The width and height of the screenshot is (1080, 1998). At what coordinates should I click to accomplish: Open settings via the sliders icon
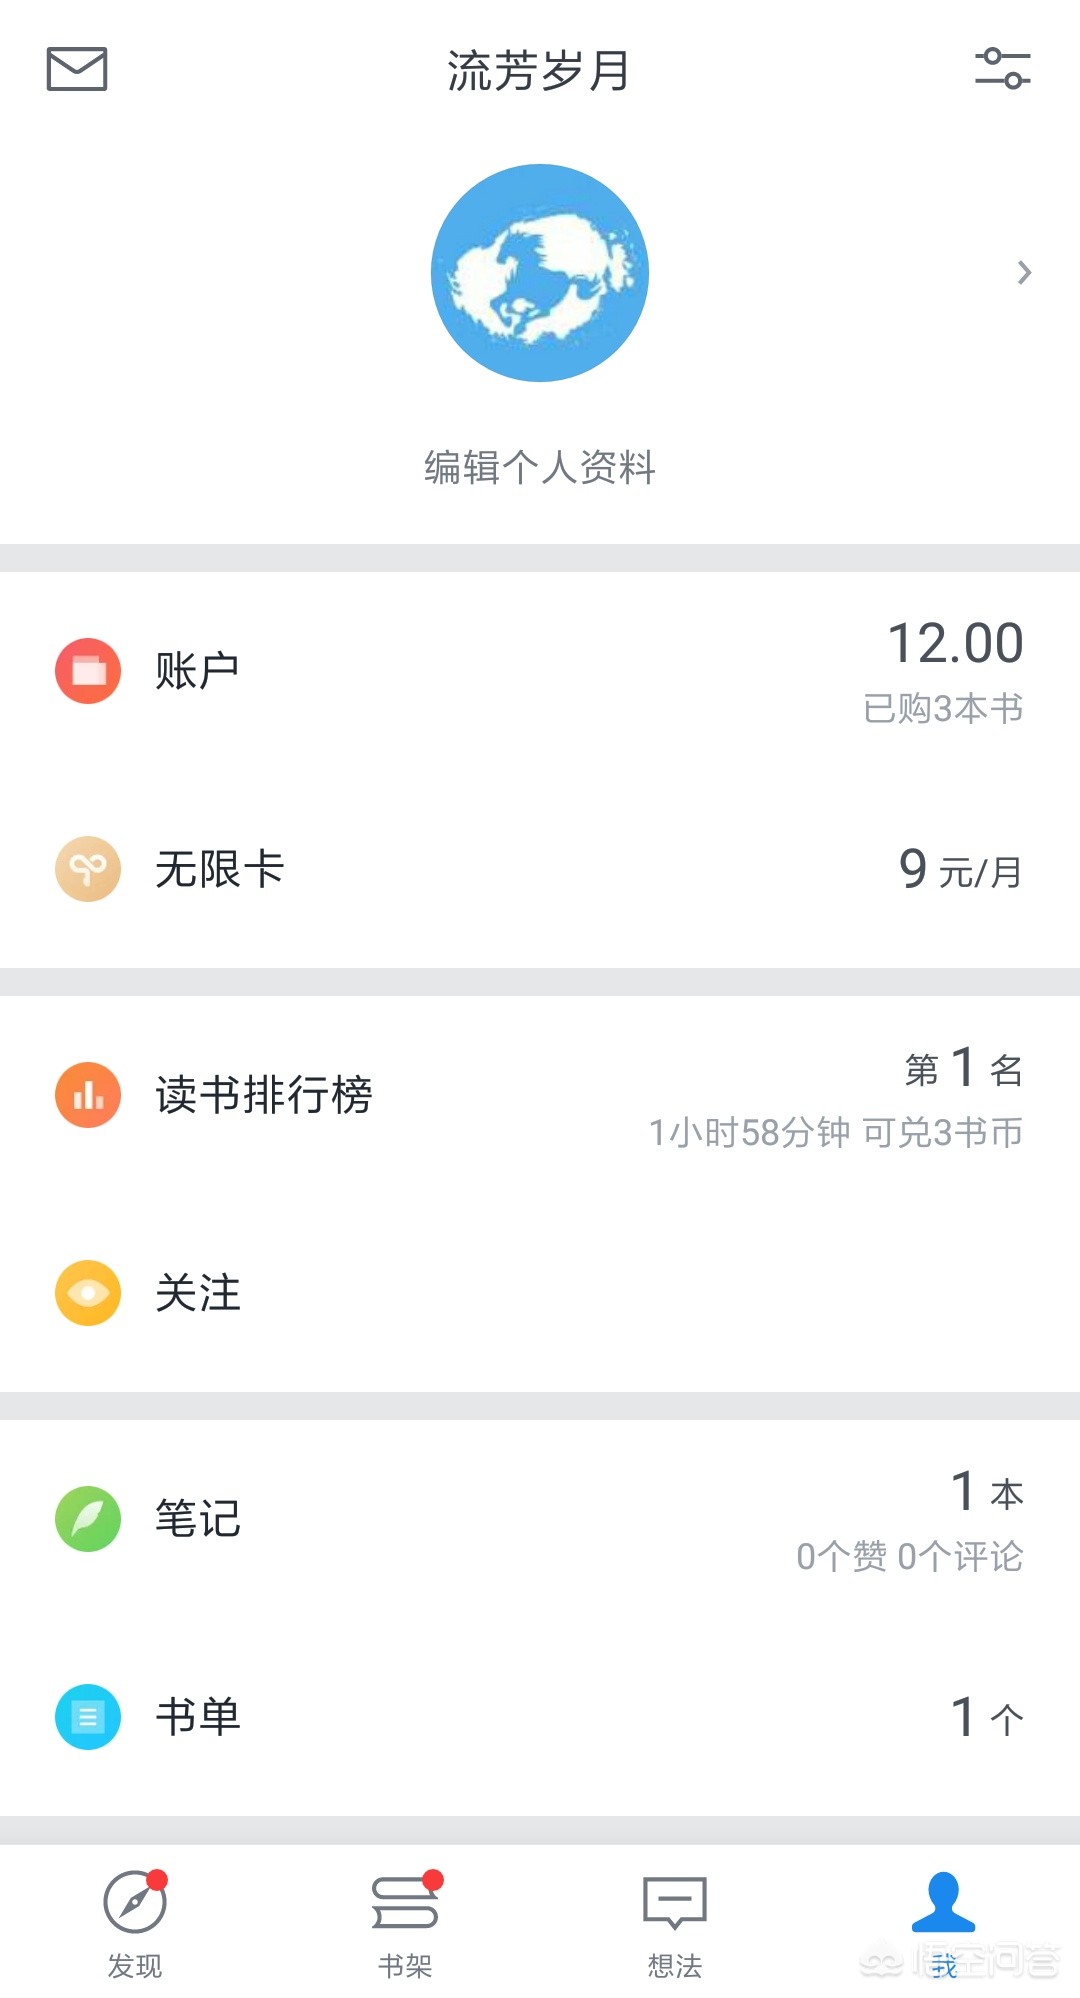(1002, 69)
